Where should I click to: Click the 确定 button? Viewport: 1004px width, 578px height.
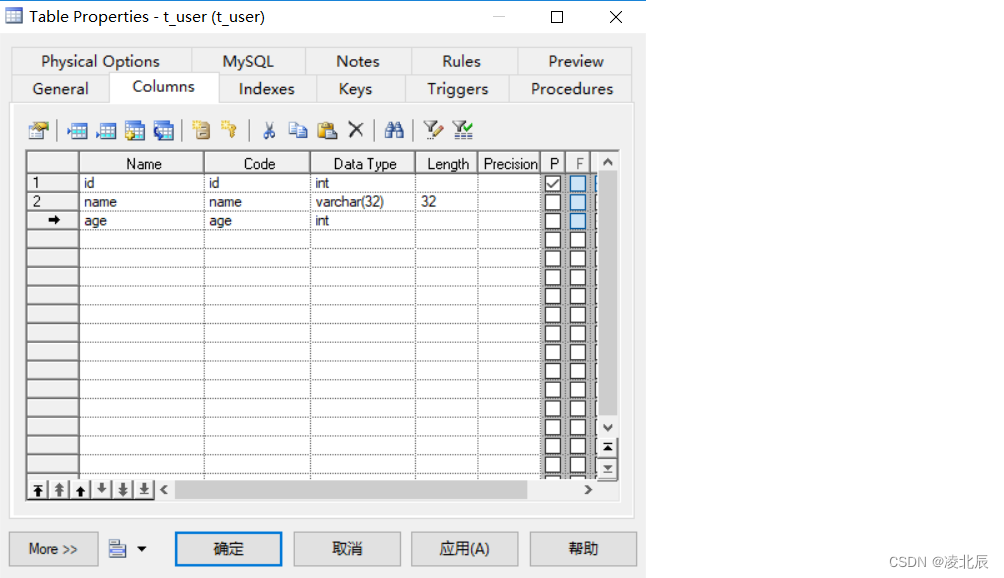tap(229, 549)
